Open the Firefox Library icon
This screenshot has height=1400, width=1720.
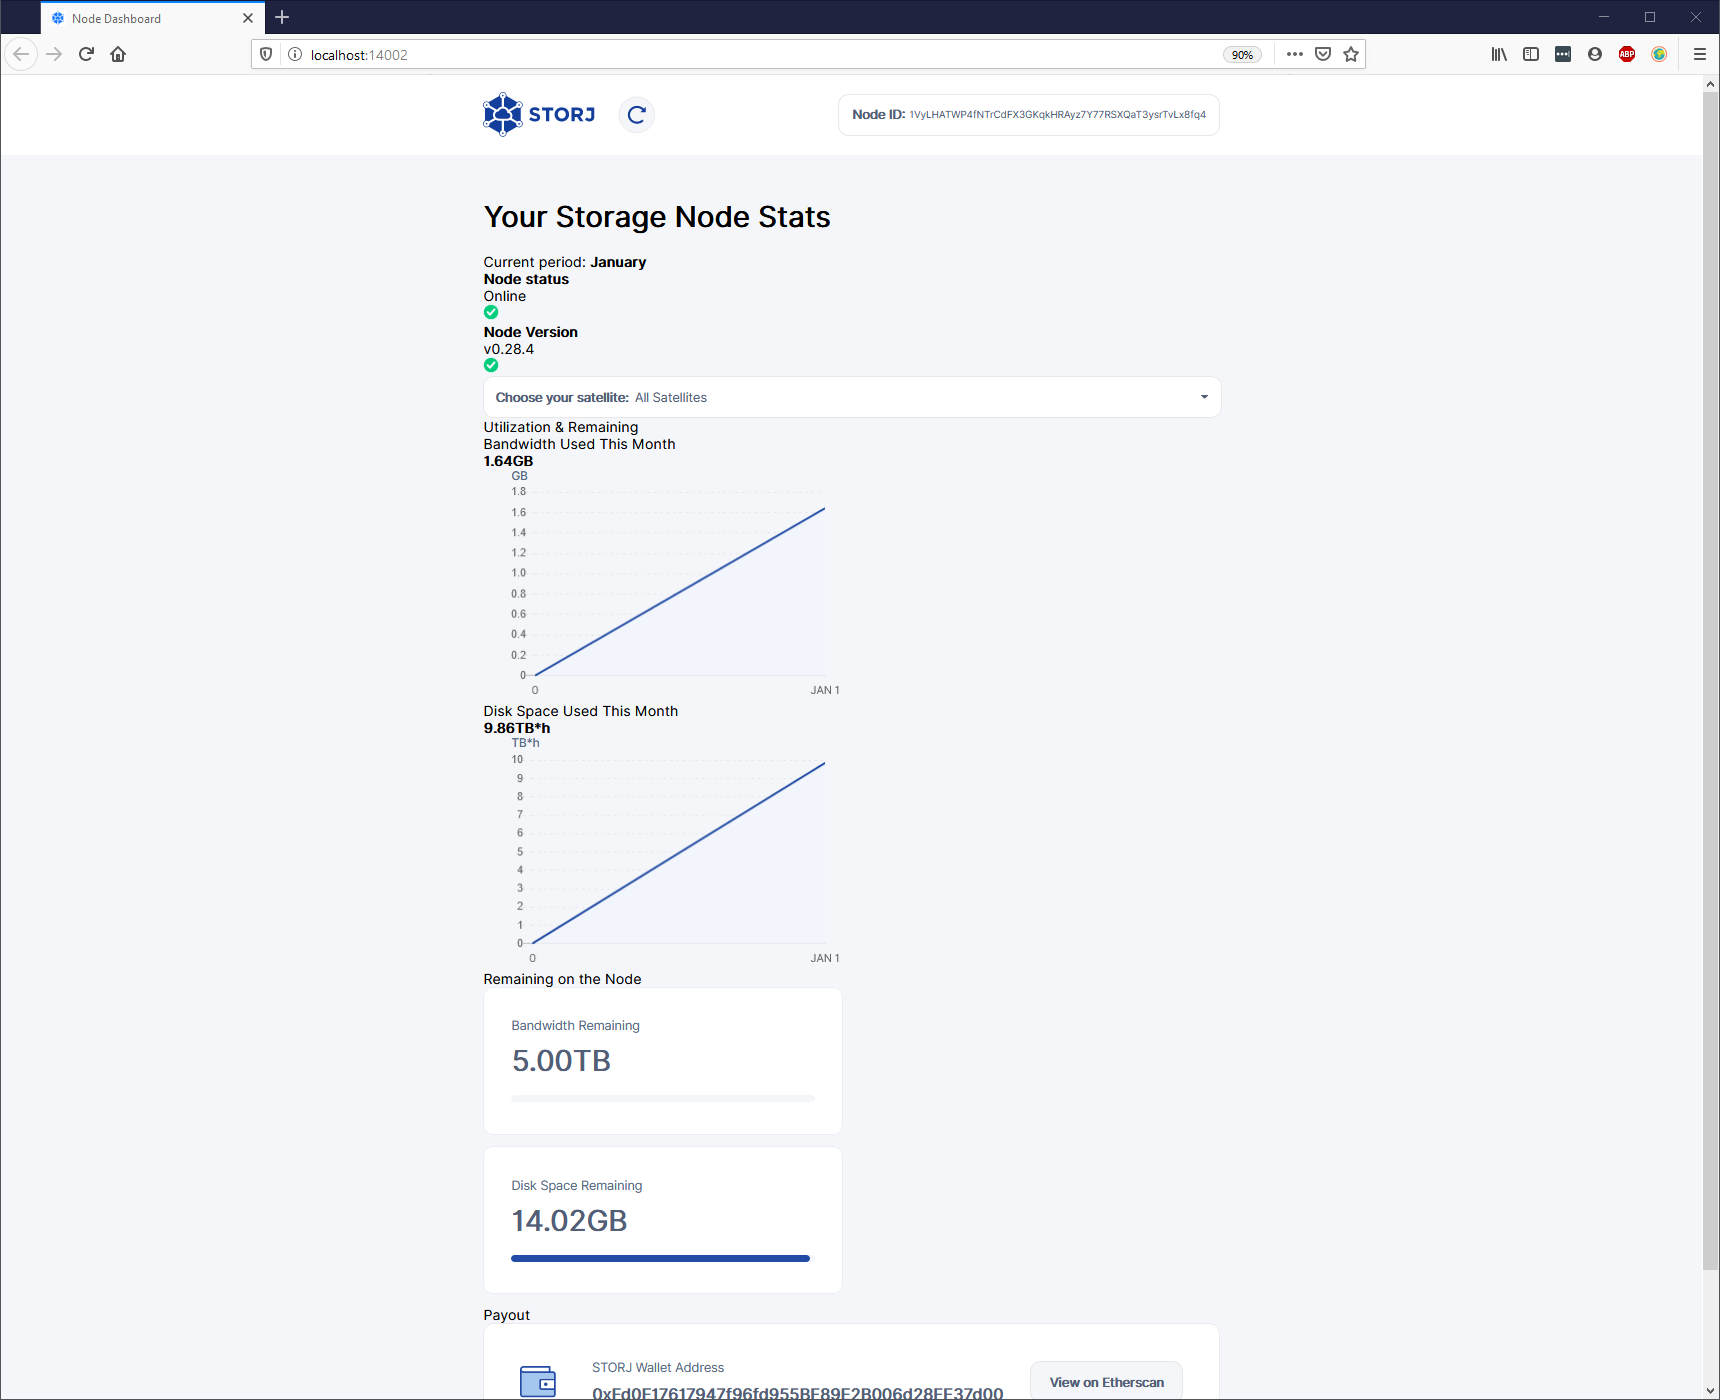[1499, 54]
